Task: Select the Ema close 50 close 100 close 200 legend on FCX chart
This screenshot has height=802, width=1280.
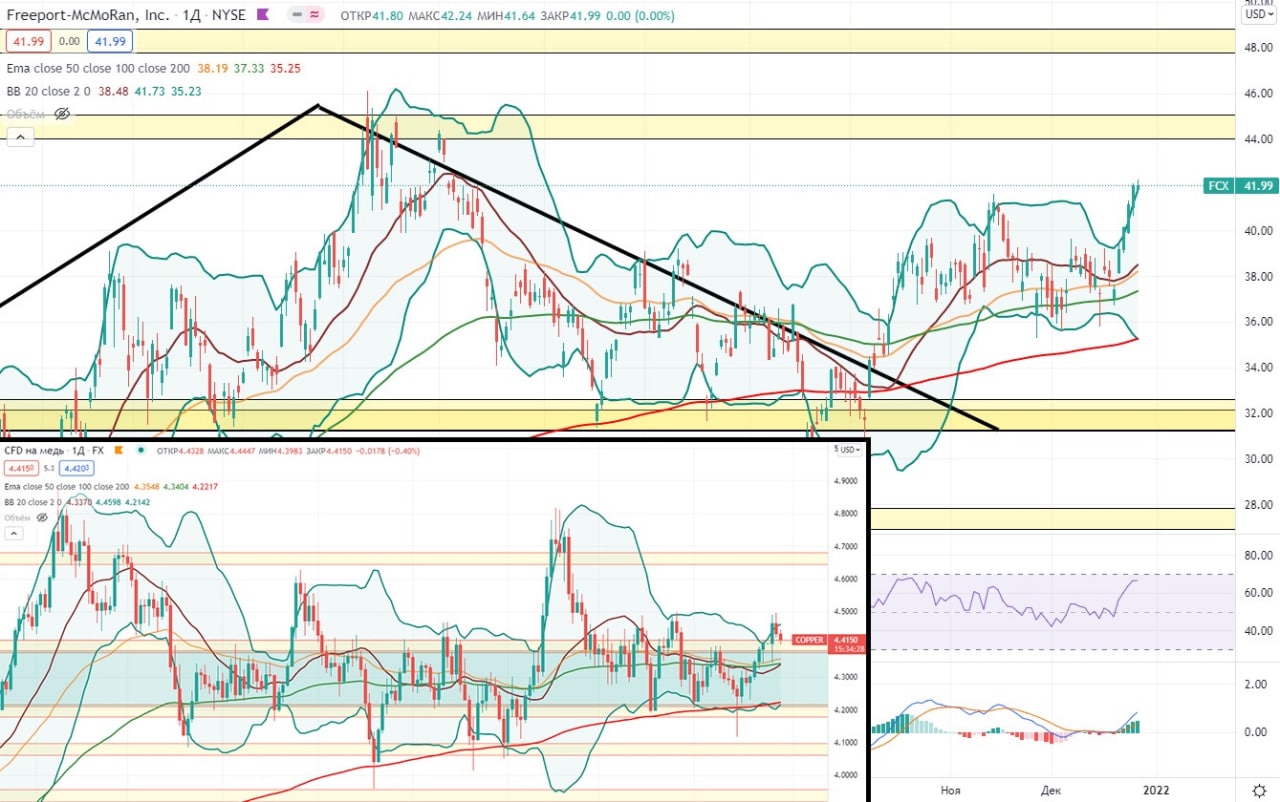Action: [98, 68]
